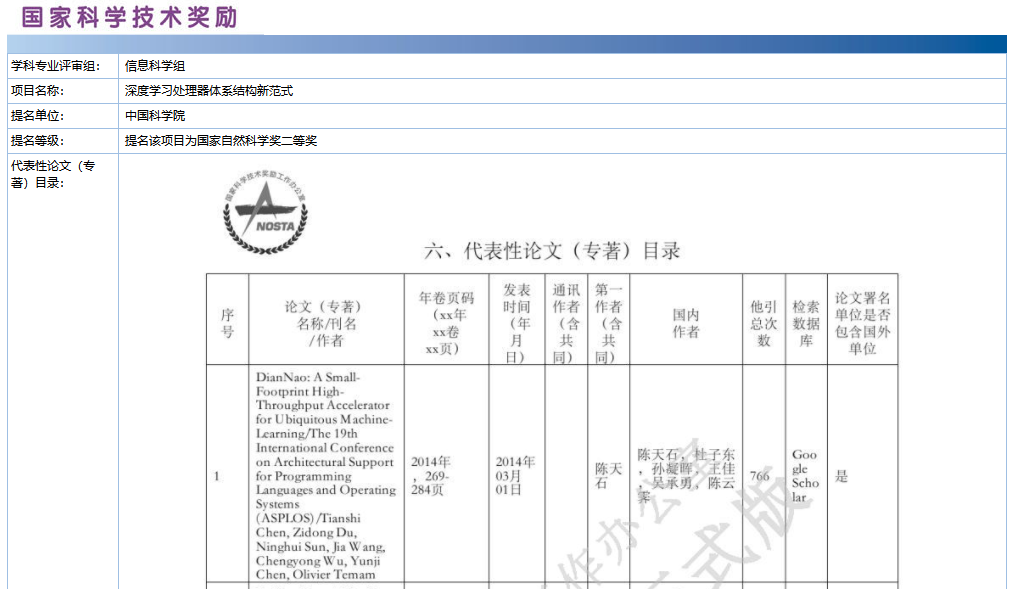The height and width of the screenshot is (589, 1014).
Task: Select text 提名该项目为国家自然科学奖二等奖
Action: pyautogui.click(x=221, y=141)
